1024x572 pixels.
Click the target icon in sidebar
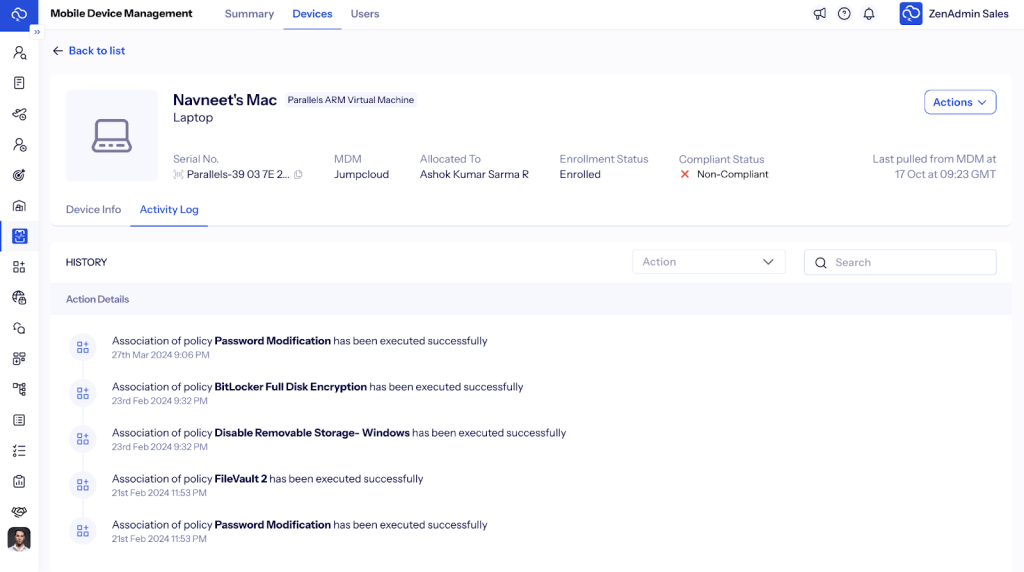(x=19, y=175)
